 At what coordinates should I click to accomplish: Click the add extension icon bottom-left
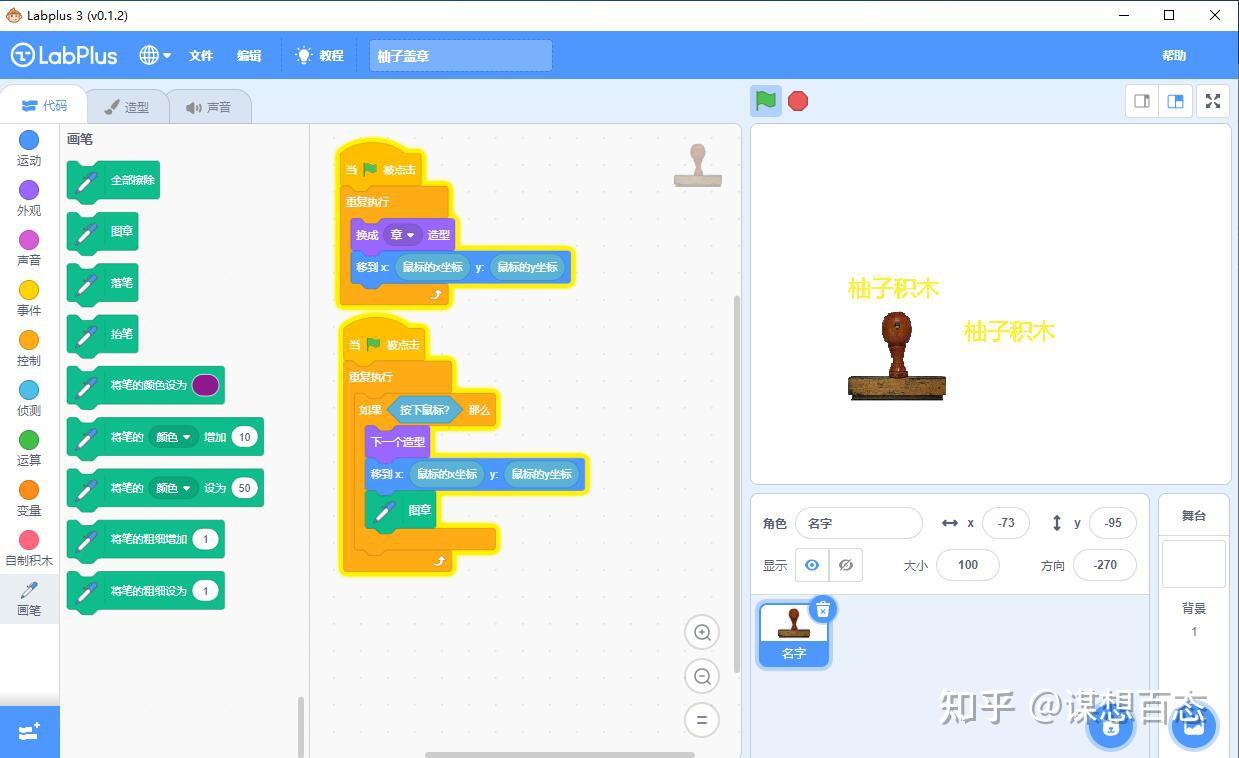pos(29,731)
